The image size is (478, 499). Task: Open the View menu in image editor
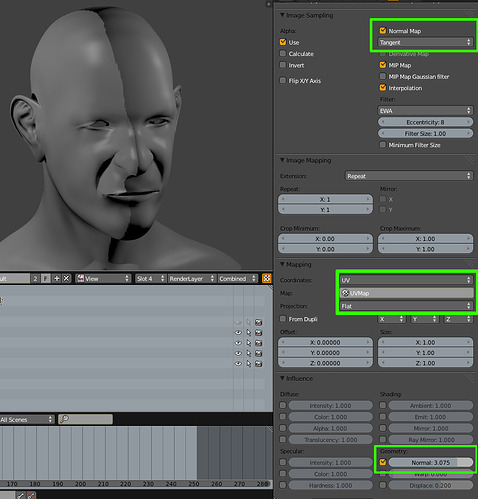(103, 279)
